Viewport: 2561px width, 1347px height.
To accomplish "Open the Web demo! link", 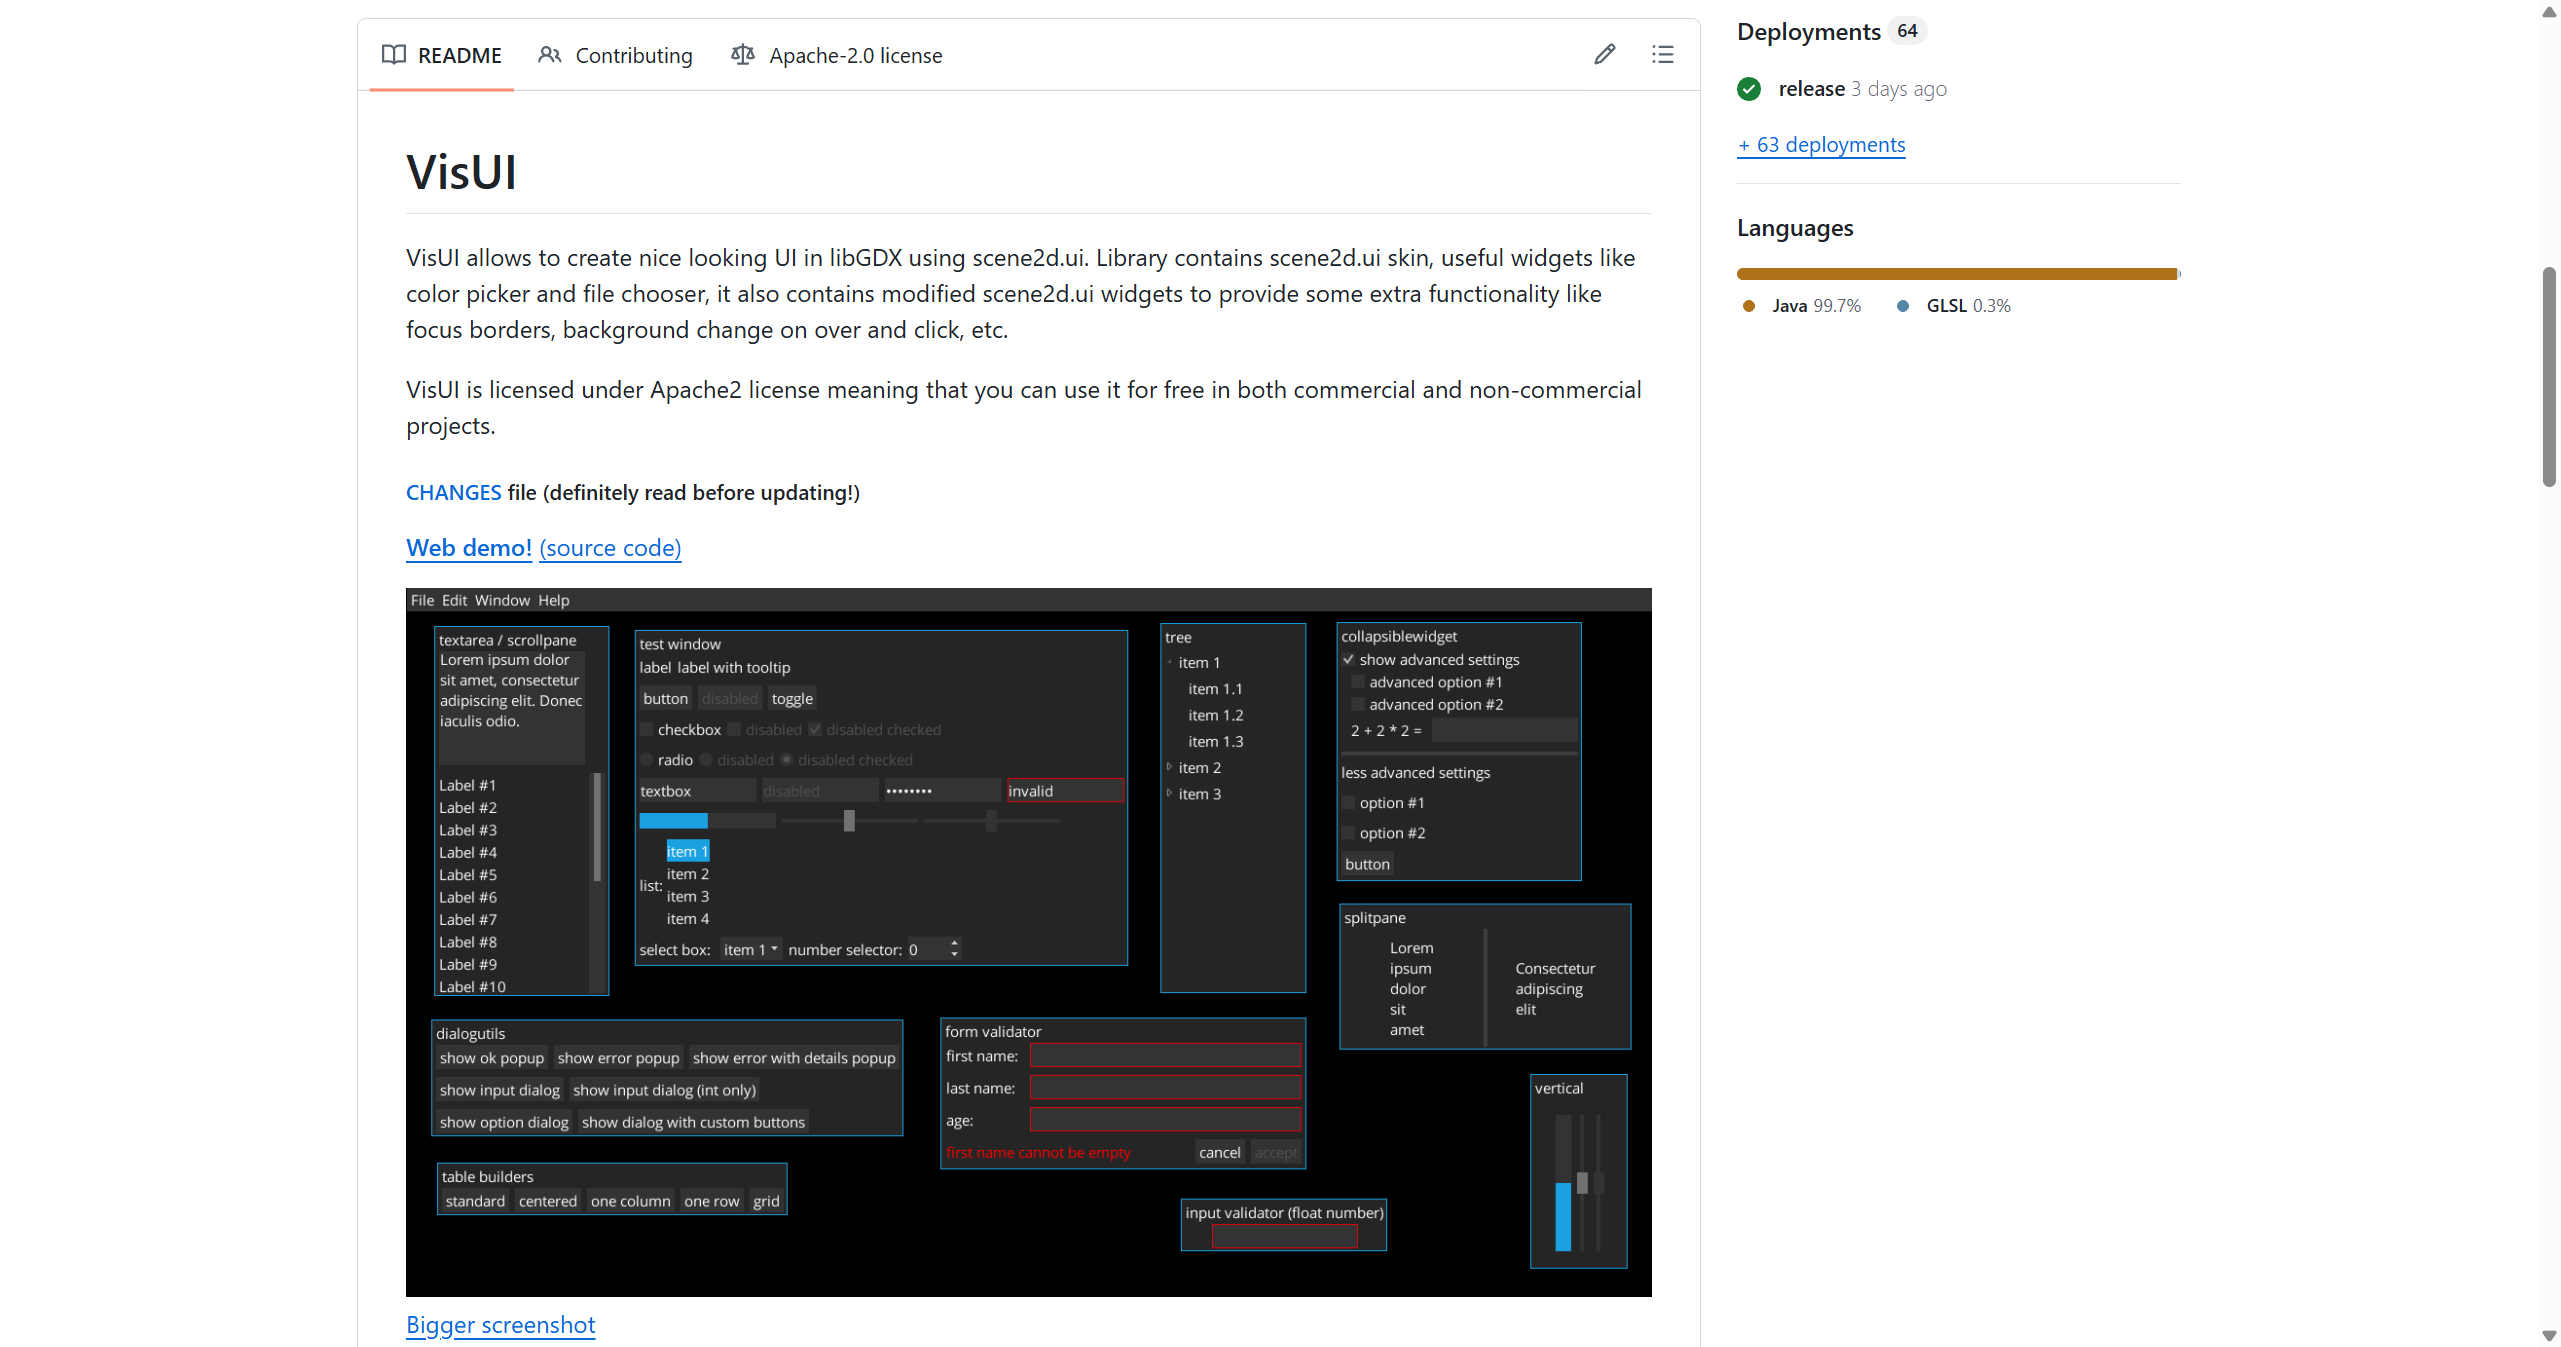I will pos(469,548).
